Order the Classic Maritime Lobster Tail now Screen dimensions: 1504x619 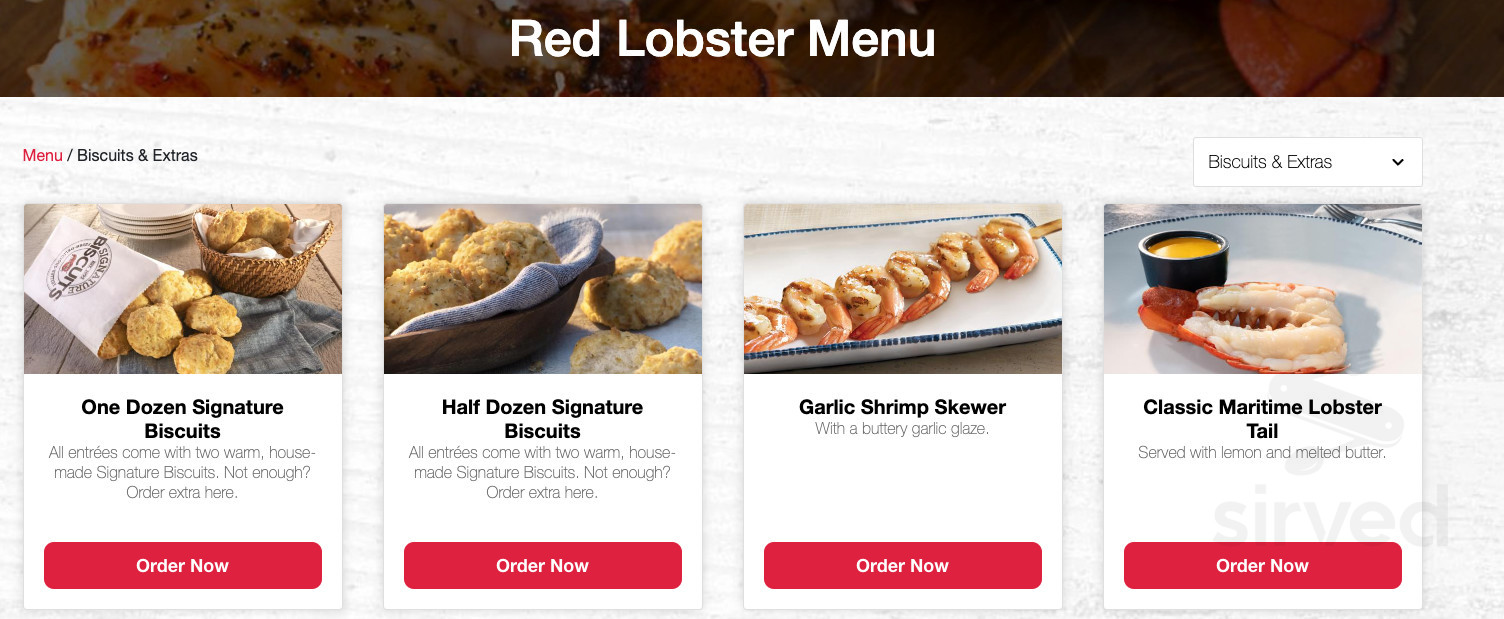(1263, 565)
